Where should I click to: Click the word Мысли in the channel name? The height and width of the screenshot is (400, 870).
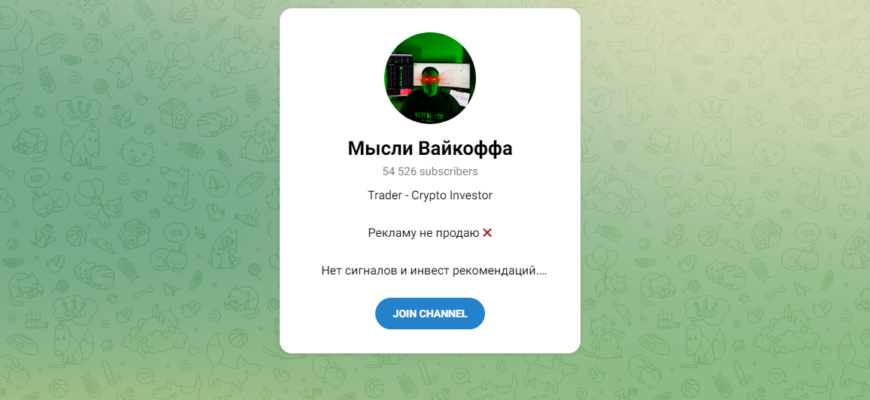pyautogui.click(x=380, y=149)
